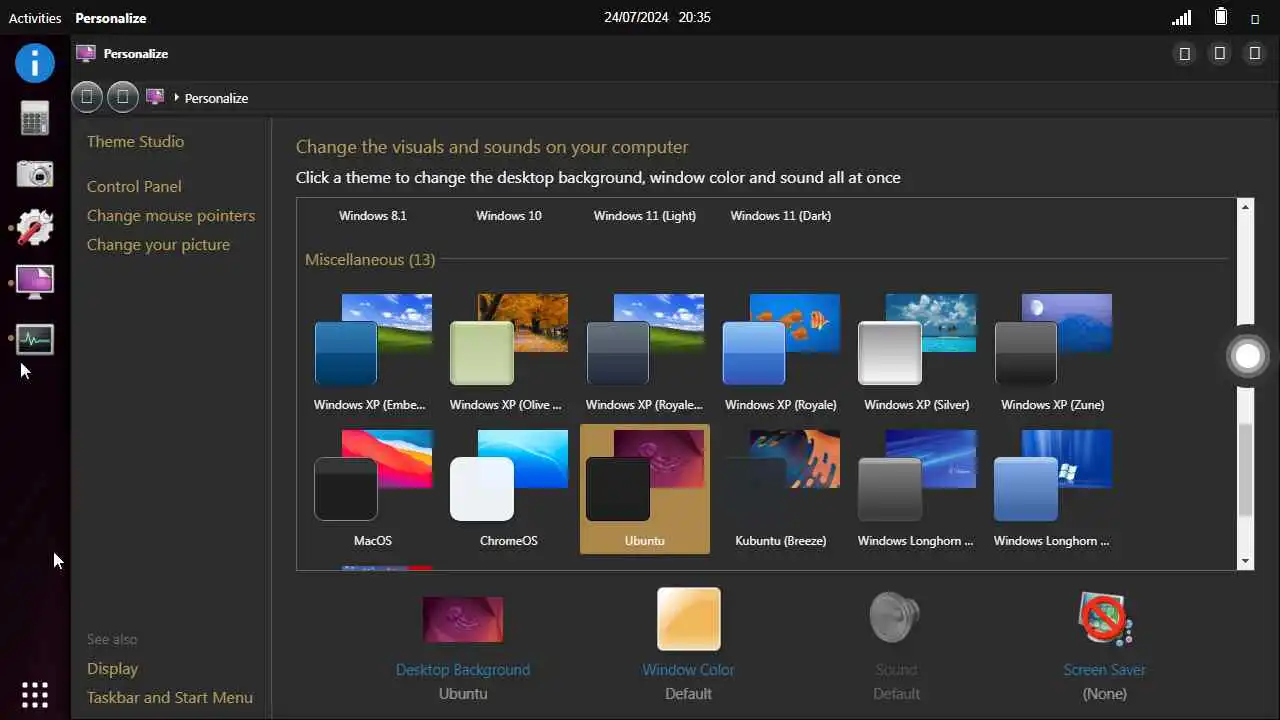Screen dimensions: 1280x720
Task: Click the Screen Saver text link
Action: click(1104, 670)
